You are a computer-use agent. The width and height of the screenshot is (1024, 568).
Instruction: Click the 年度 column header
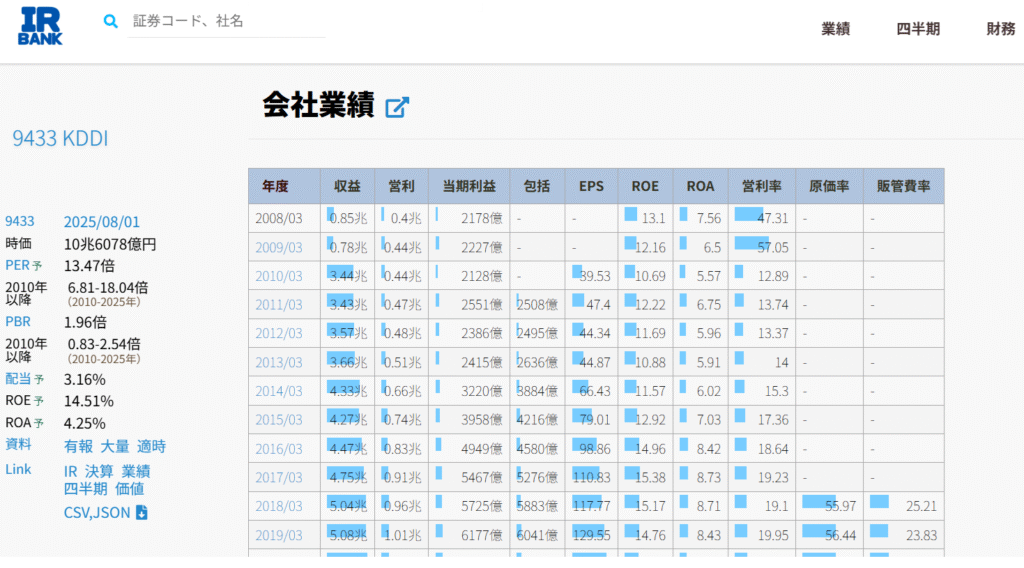(285, 186)
